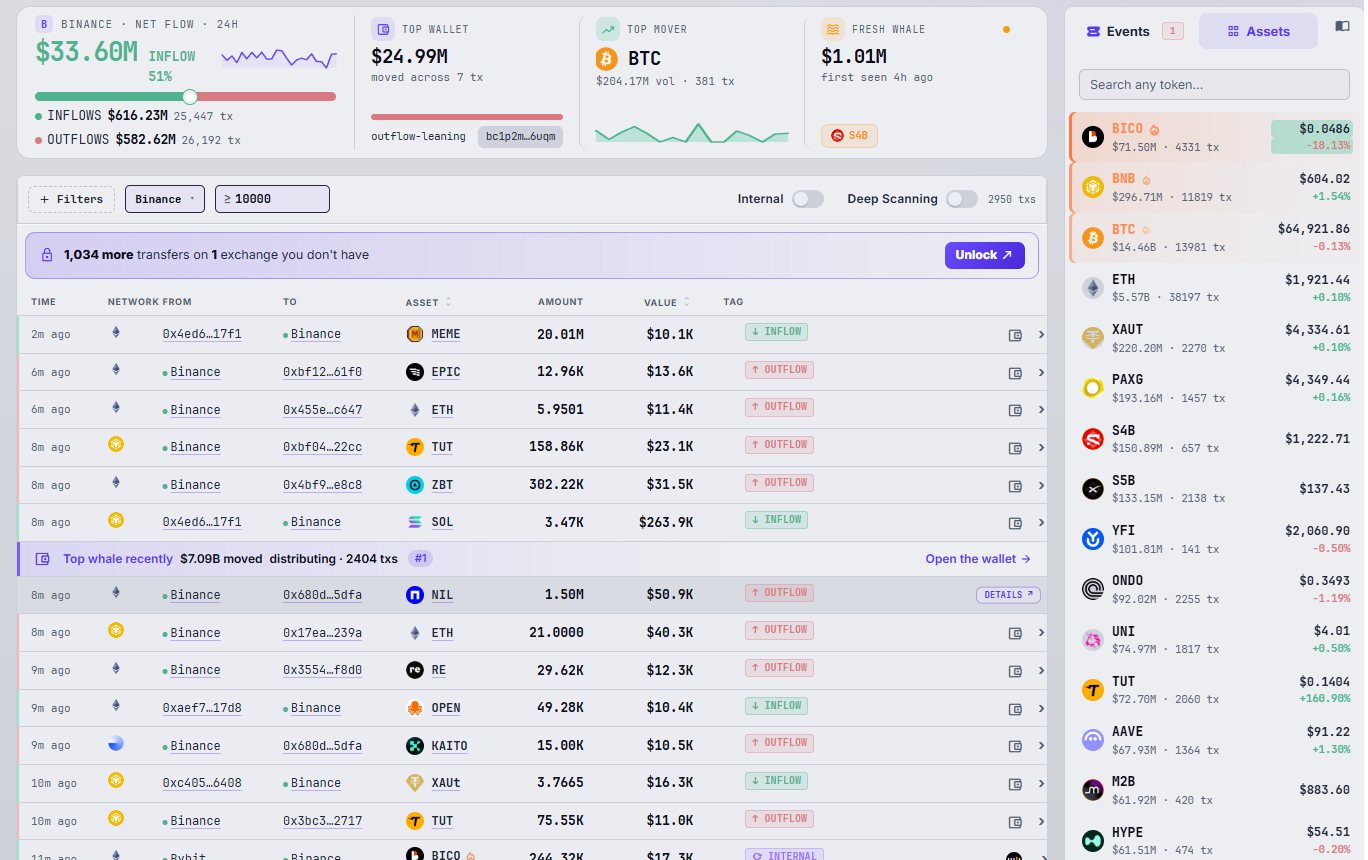This screenshot has width=1368, height=860.
Task: Click the AAVE token icon
Action: click(1093, 740)
